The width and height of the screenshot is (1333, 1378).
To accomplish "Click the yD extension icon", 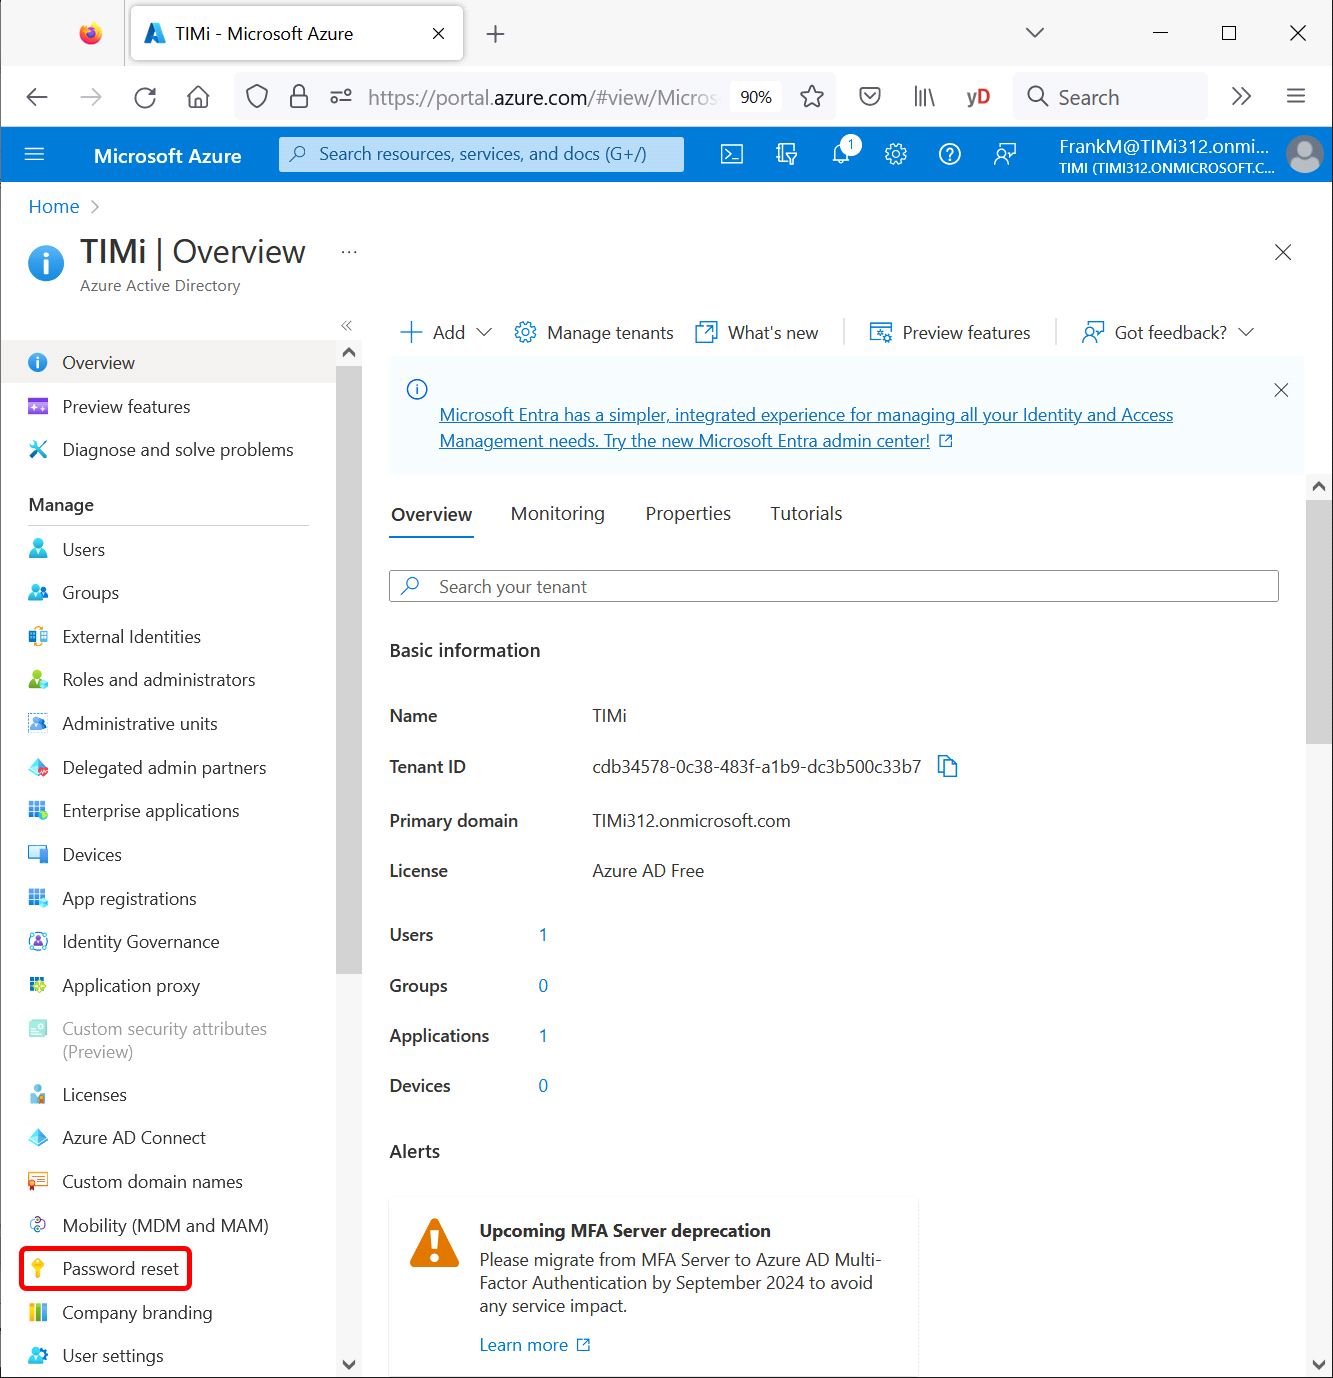I will click(x=978, y=97).
